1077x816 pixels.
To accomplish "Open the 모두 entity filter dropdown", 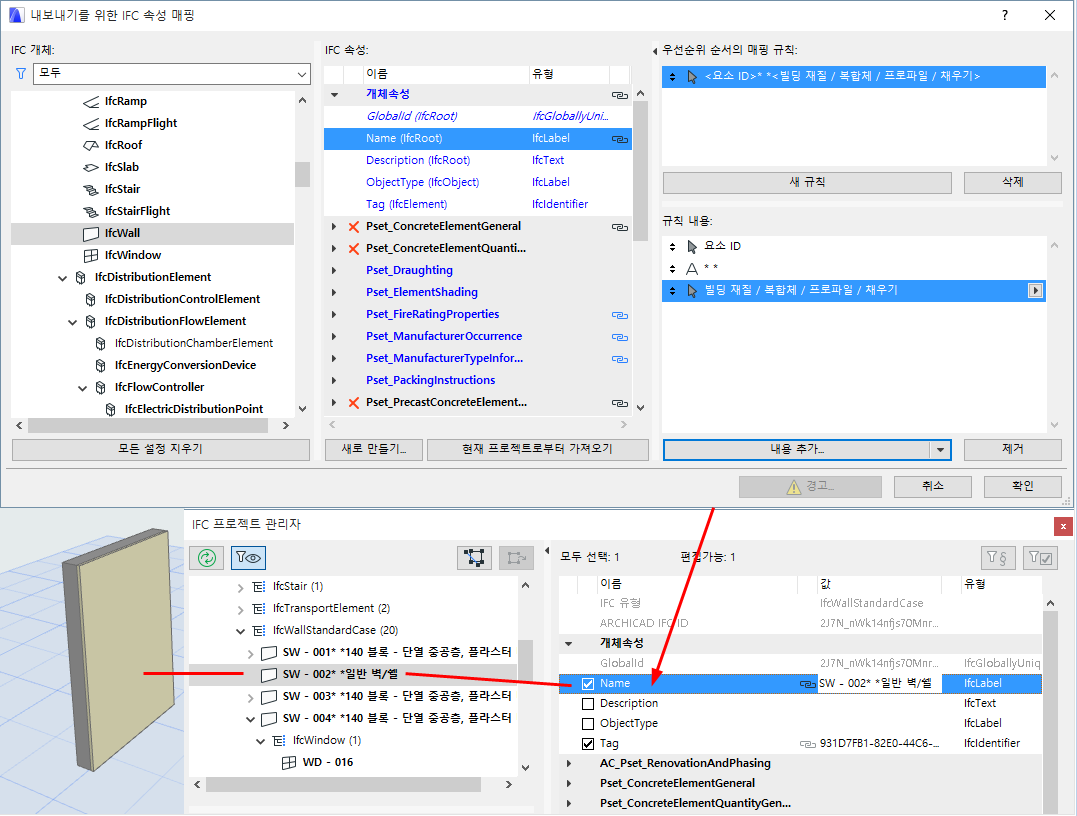I will (x=172, y=73).
